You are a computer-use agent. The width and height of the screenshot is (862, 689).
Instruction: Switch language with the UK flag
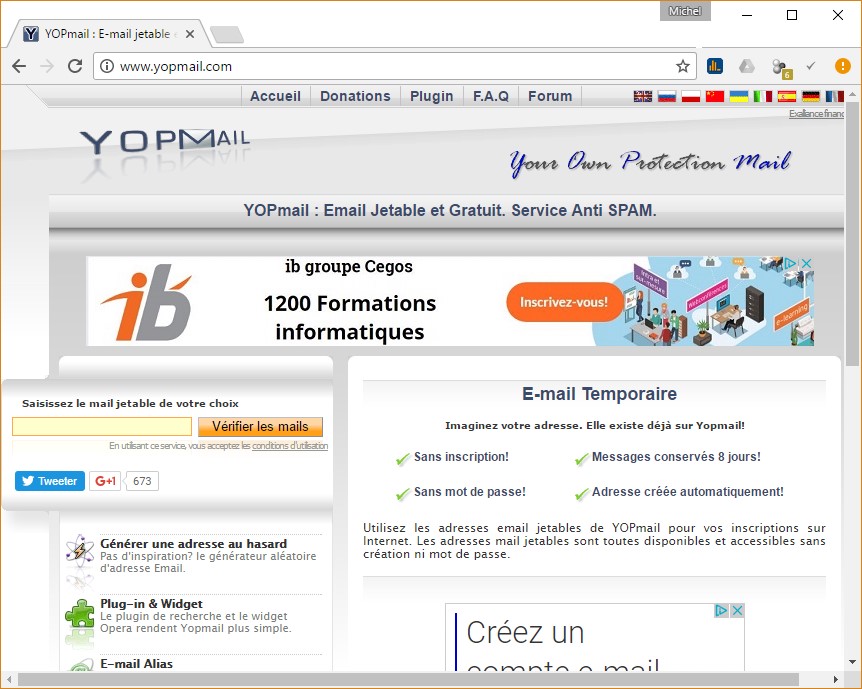[x=643, y=97]
